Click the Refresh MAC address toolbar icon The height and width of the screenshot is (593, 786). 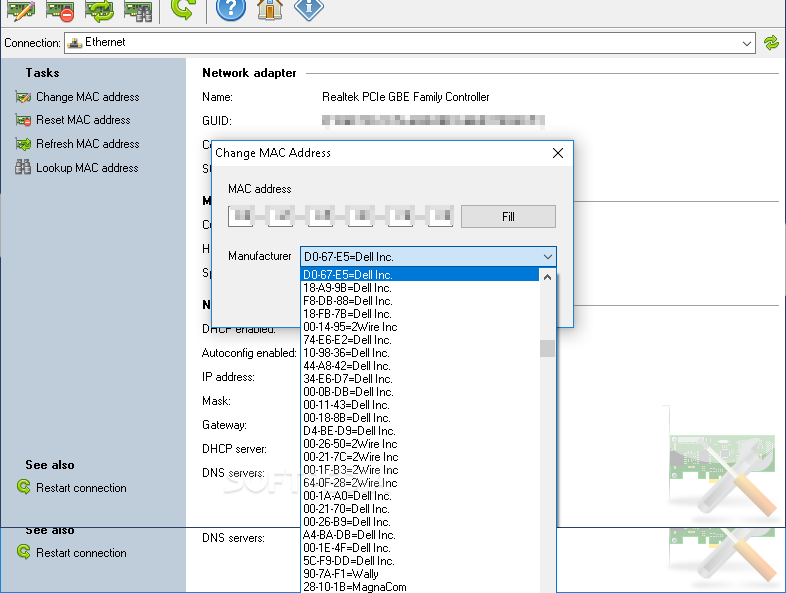[x=99, y=10]
